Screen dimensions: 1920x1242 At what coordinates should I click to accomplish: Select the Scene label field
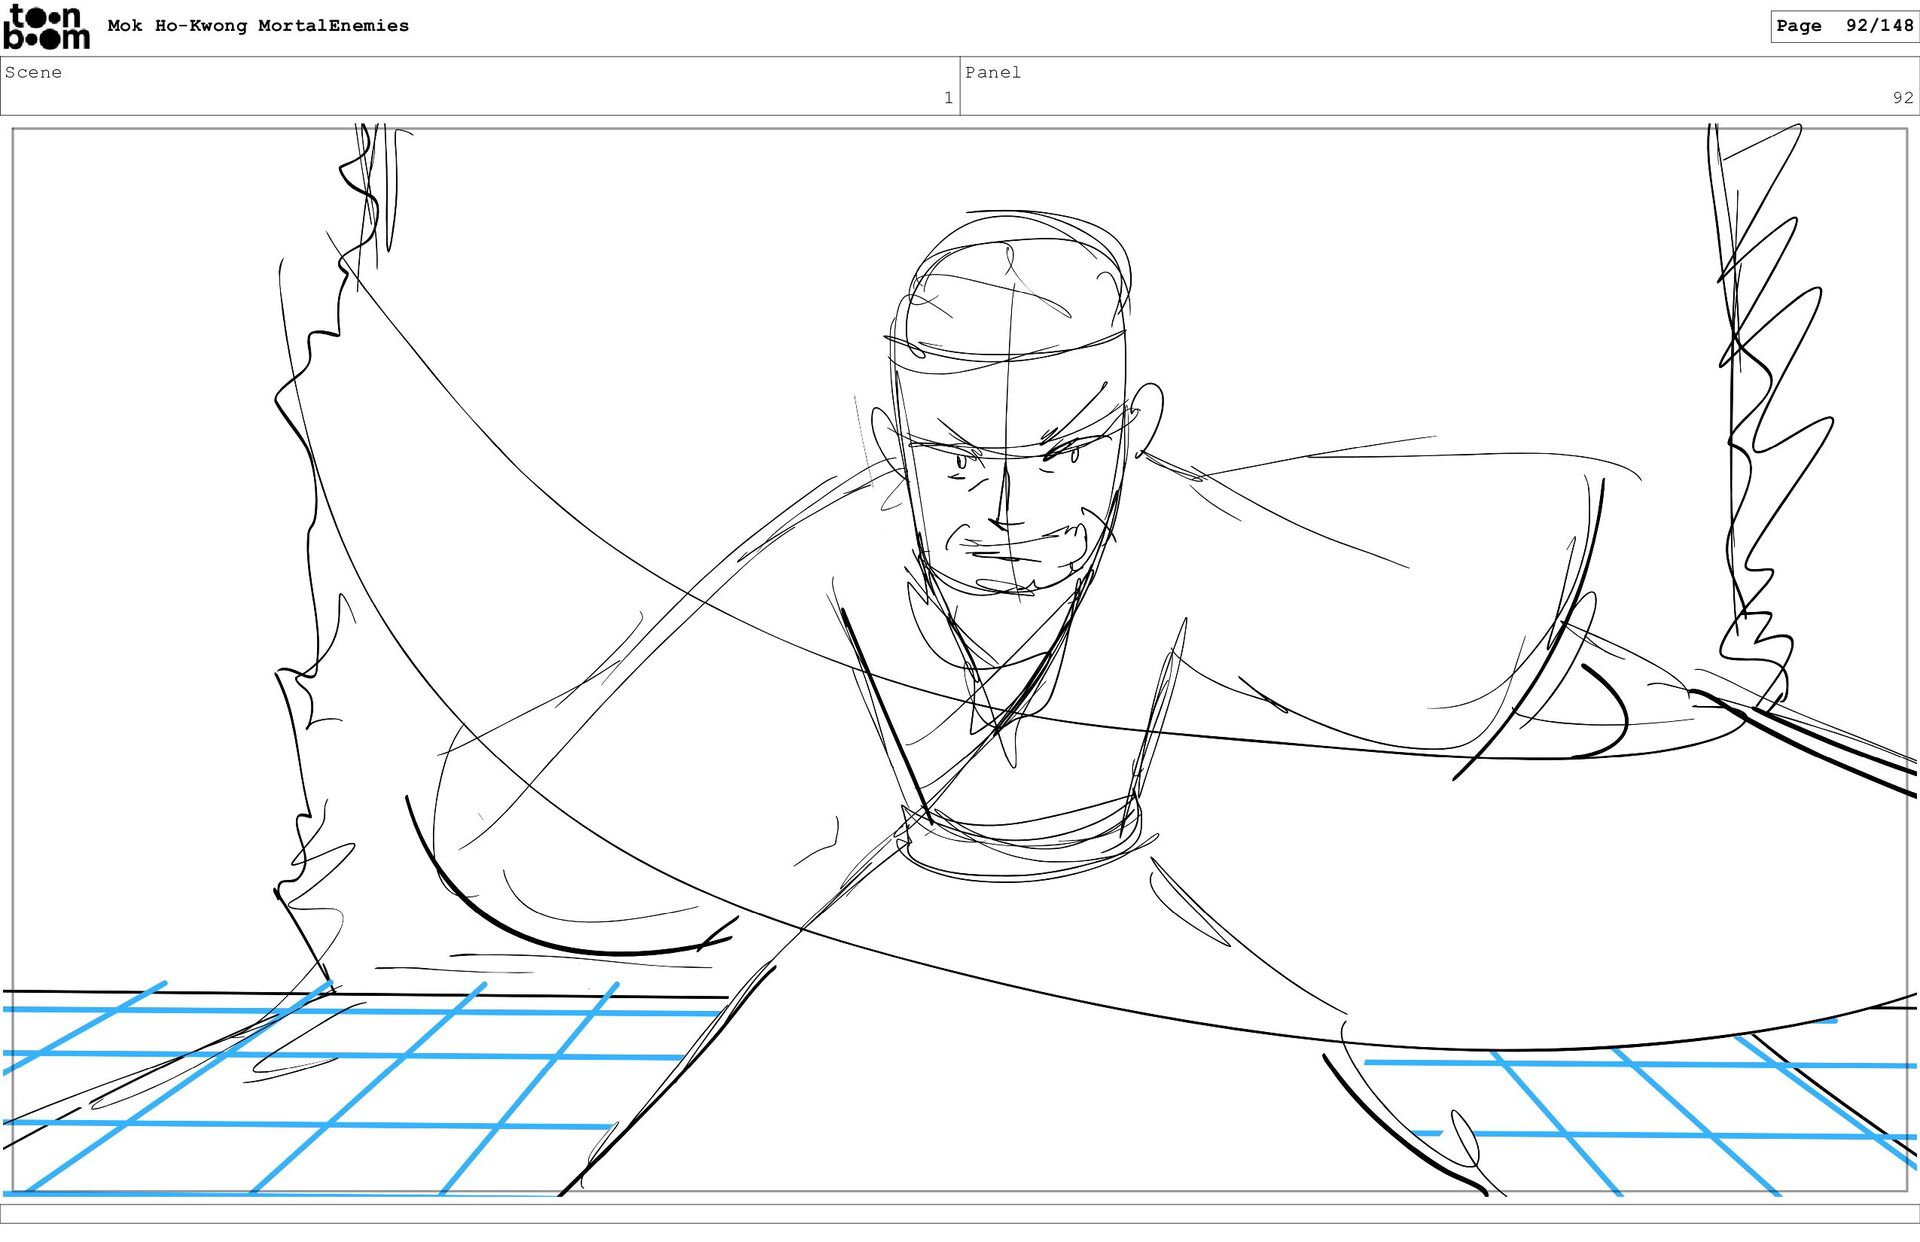point(34,72)
